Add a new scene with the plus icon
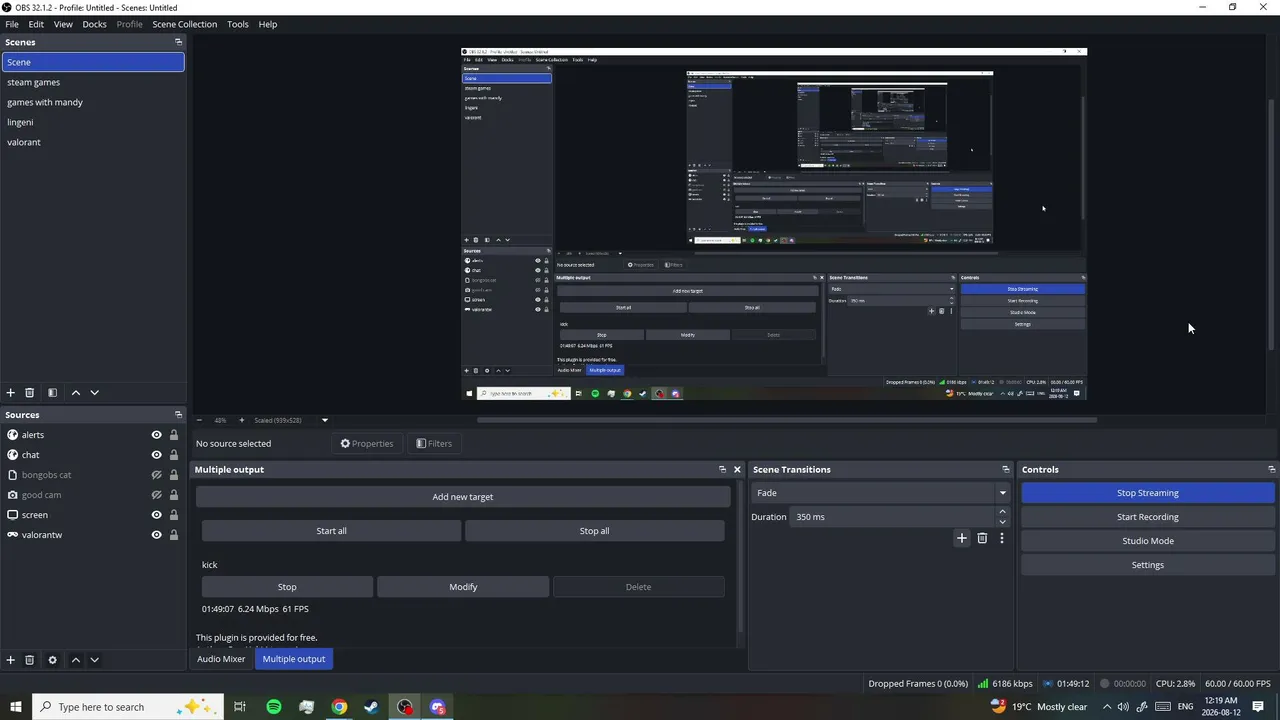The height and width of the screenshot is (720, 1280). coord(11,393)
